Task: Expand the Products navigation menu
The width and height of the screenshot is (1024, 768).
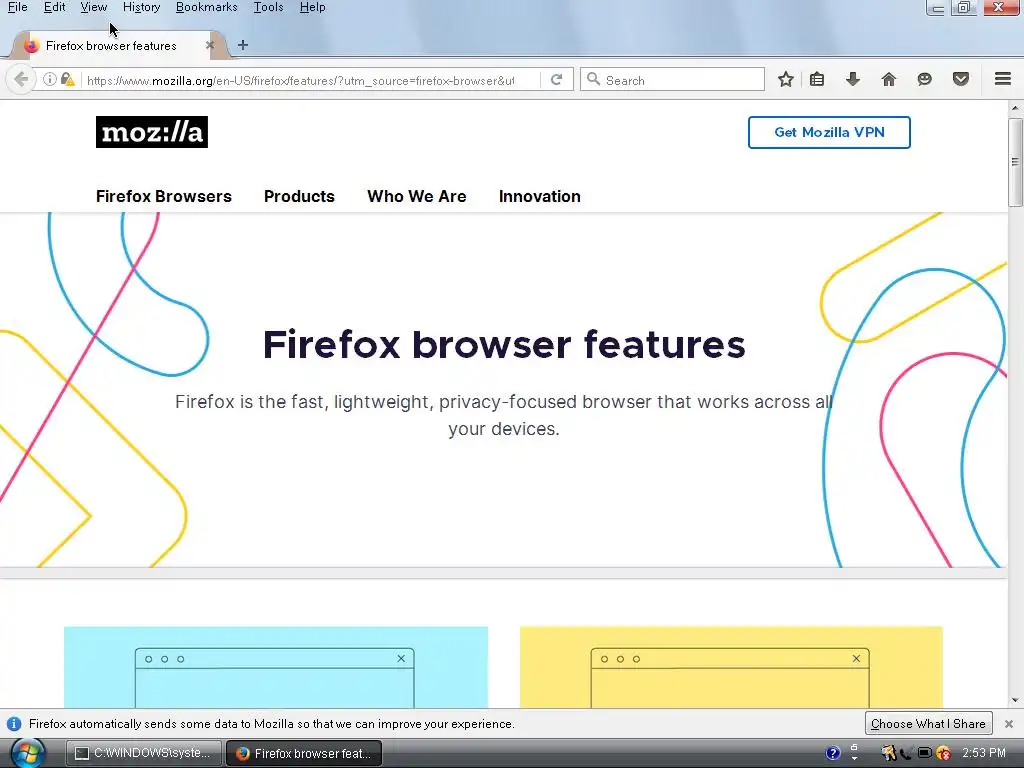Action: pyautogui.click(x=299, y=196)
